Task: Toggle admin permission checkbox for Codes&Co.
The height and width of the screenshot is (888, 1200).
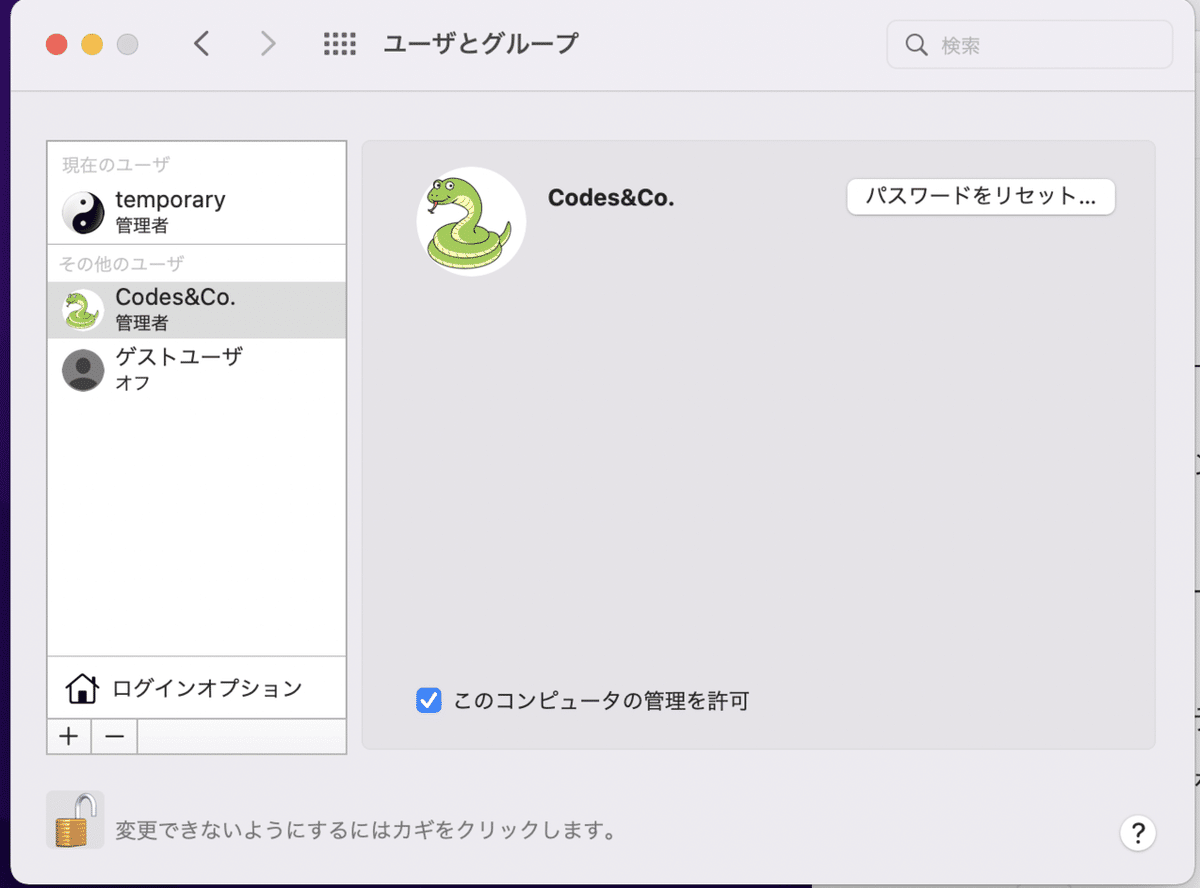Action: pos(428,700)
